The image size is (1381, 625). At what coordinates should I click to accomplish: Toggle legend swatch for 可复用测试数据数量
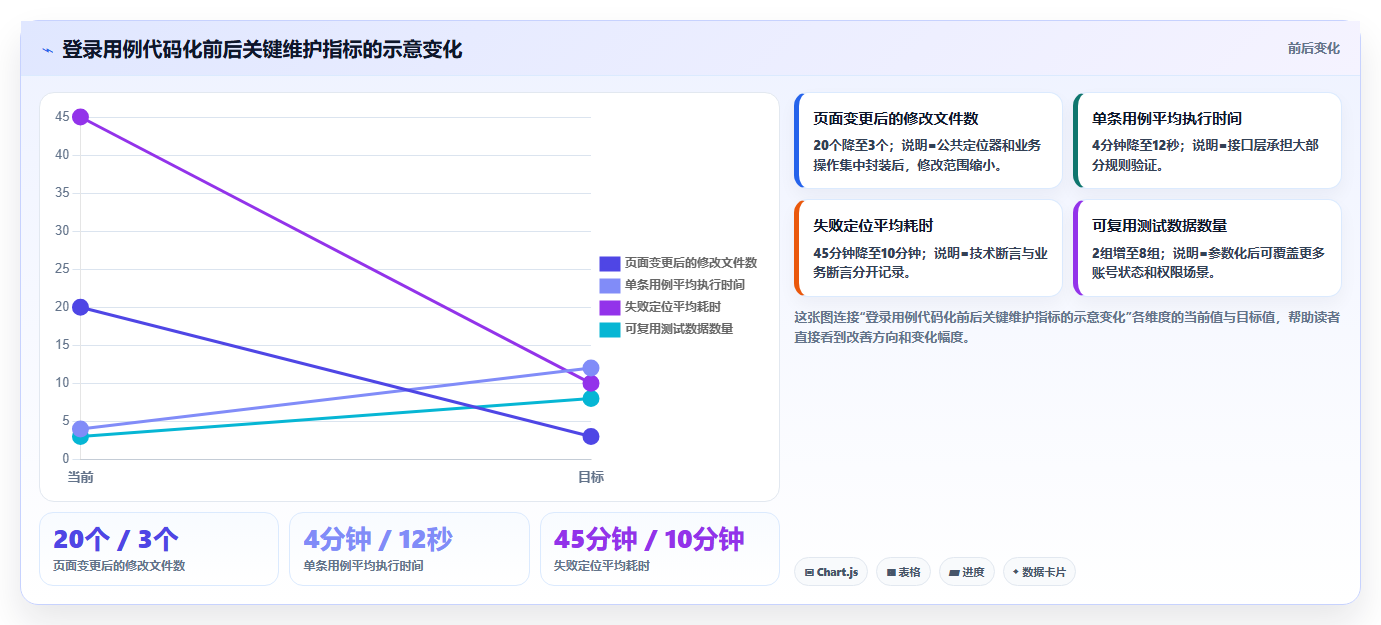pos(610,329)
